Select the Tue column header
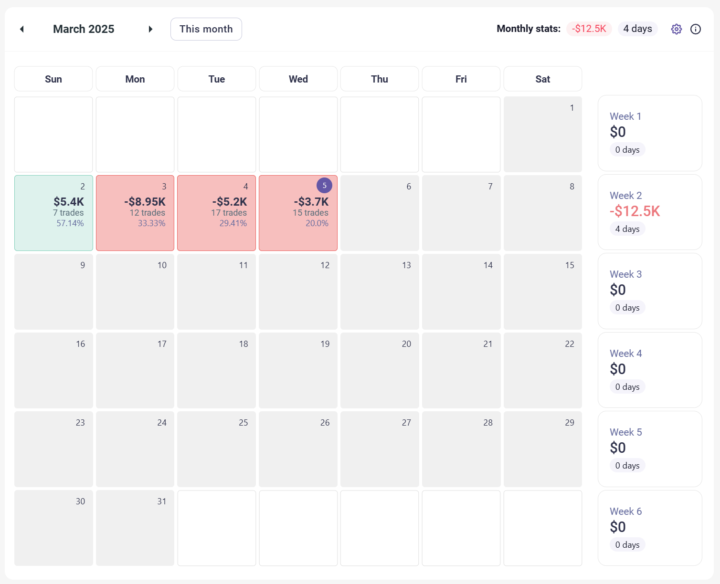The height and width of the screenshot is (584, 720). click(216, 79)
